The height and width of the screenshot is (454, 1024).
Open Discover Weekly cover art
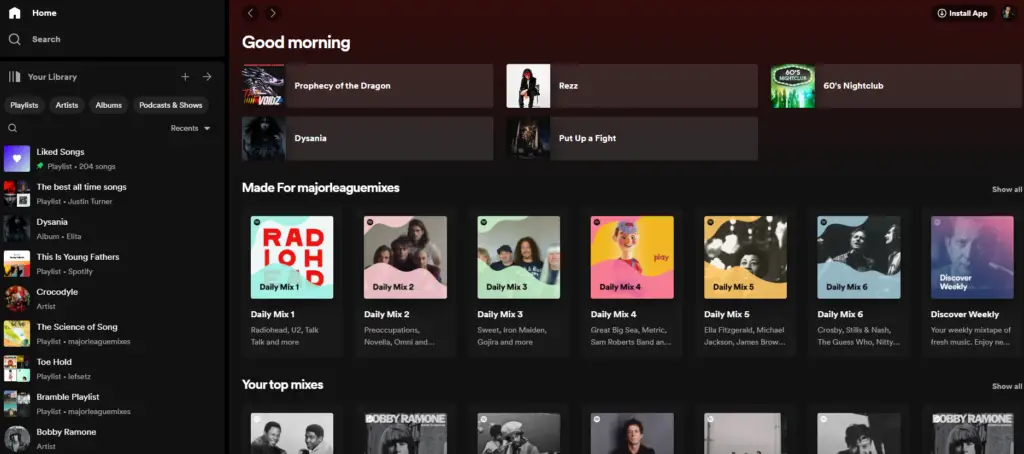(972, 257)
